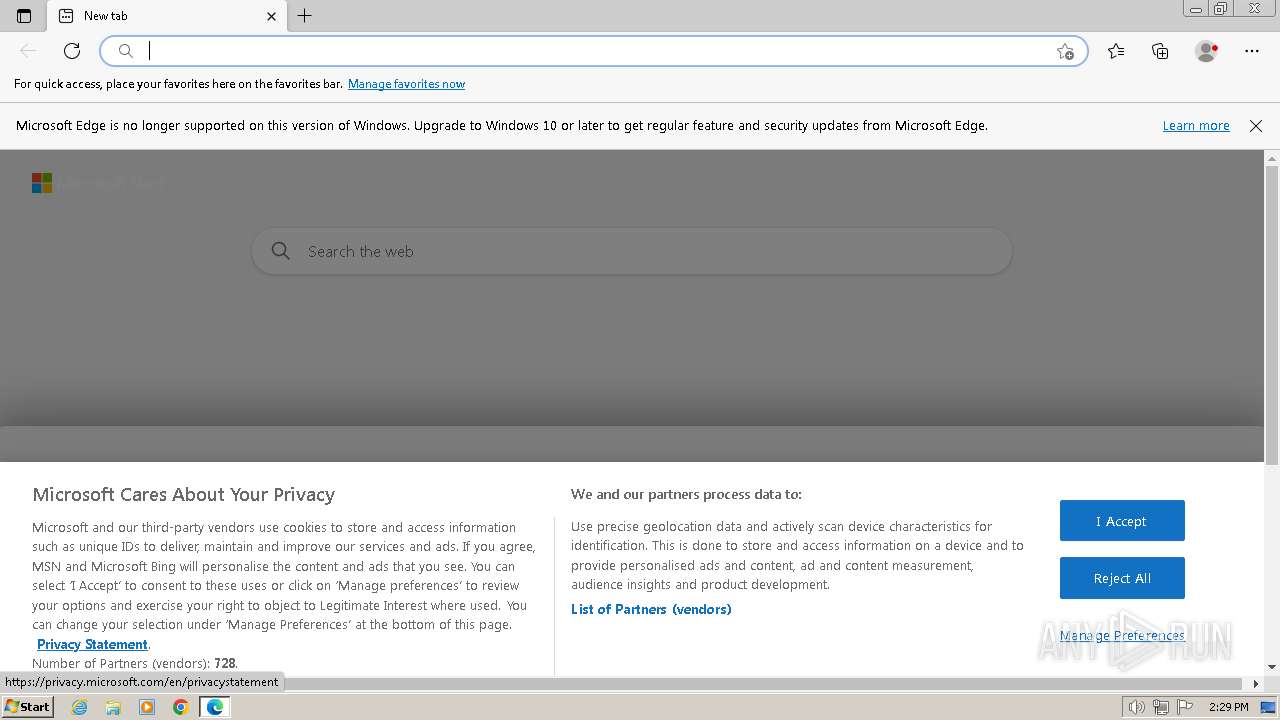The image size is (1280, 720).
Task: Add this page to favorites star
Action: tap(1065, 51)
